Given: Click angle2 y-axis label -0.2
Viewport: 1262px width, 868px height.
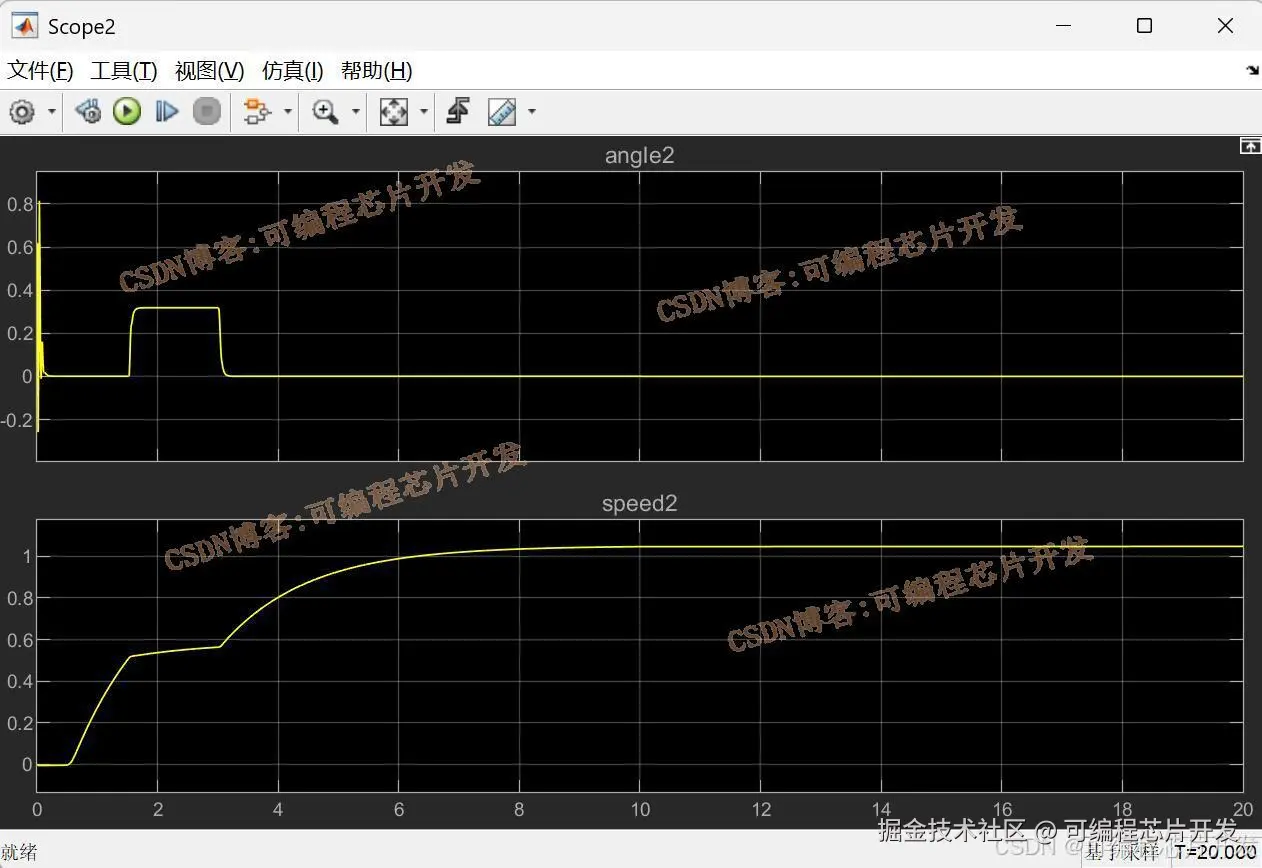Looking at the screenshot, I should (x=17, y=420).
